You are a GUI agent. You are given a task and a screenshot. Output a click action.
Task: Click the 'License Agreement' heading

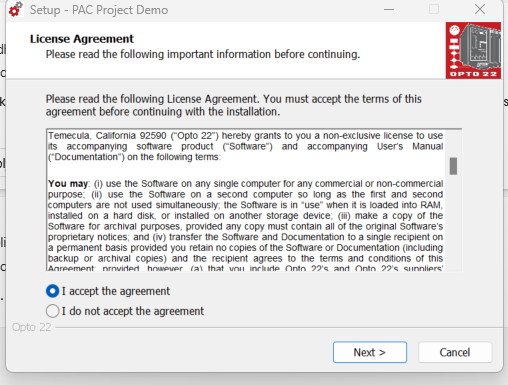point(82,39)
